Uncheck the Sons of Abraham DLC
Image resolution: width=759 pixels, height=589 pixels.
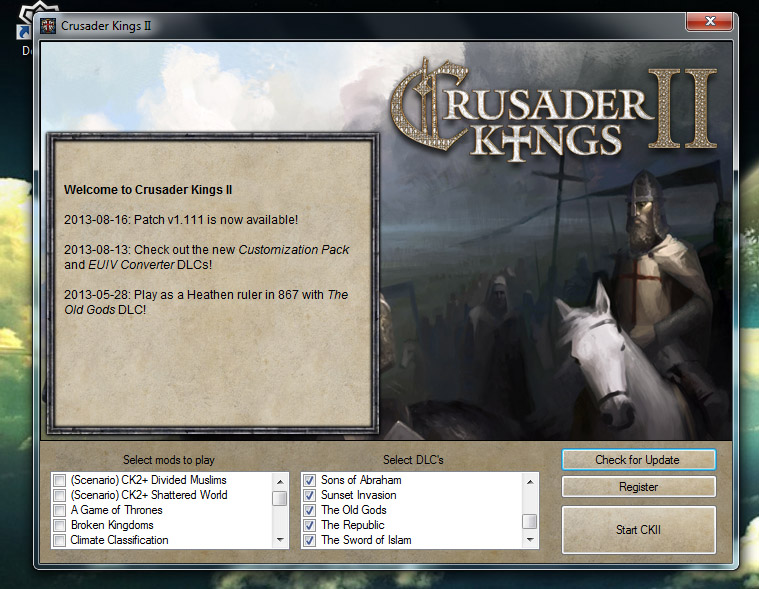coord(310,480)
